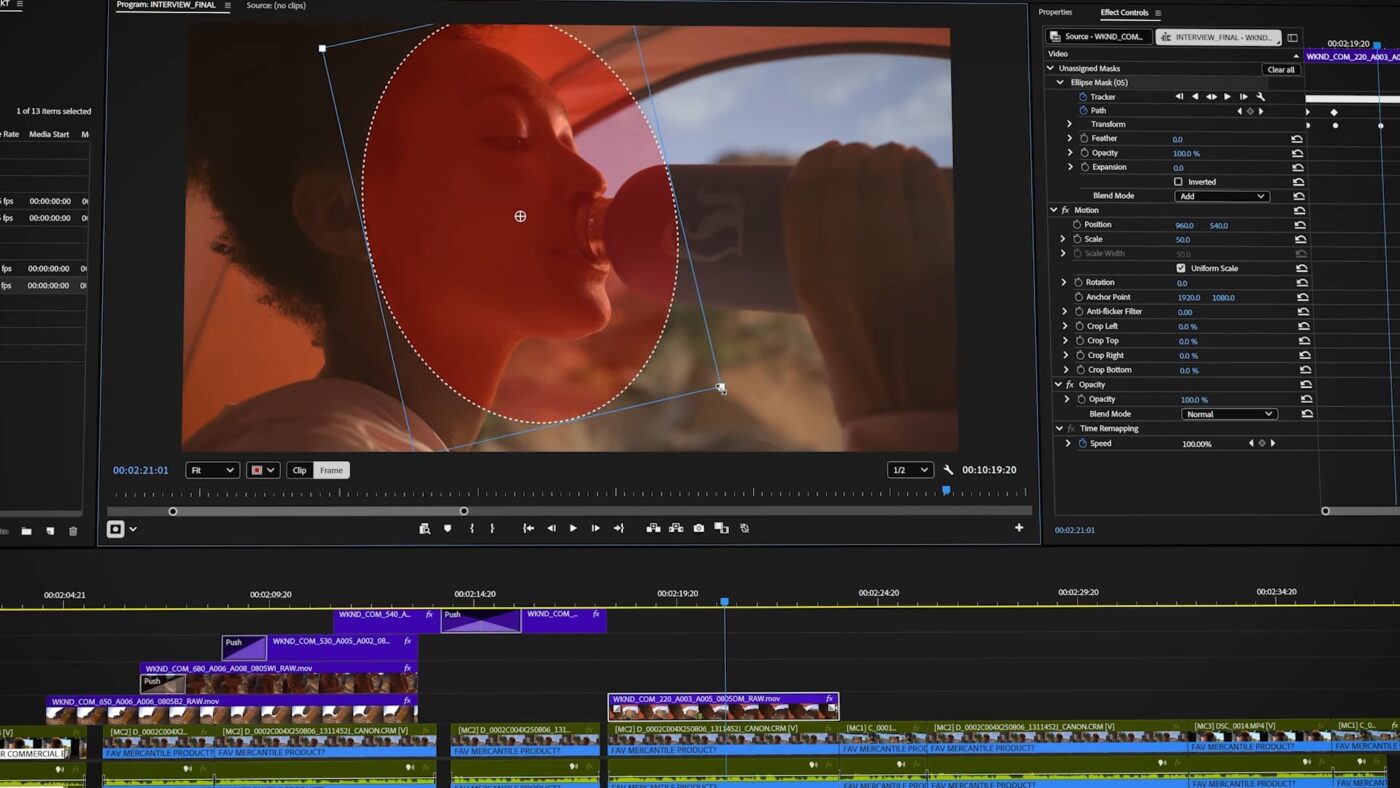1400x788 pixels.
Task: Toggle the Position stopwatch animation
Action: [x=1077, y=225]
